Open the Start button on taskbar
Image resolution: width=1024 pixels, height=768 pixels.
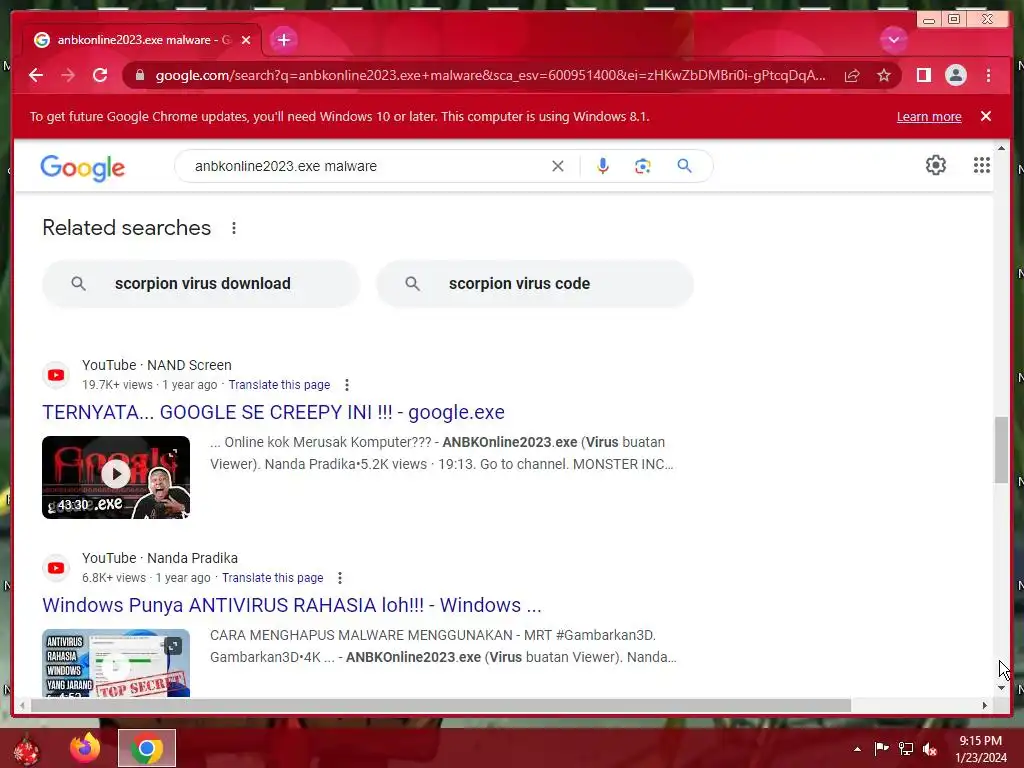tap(27, 748)
